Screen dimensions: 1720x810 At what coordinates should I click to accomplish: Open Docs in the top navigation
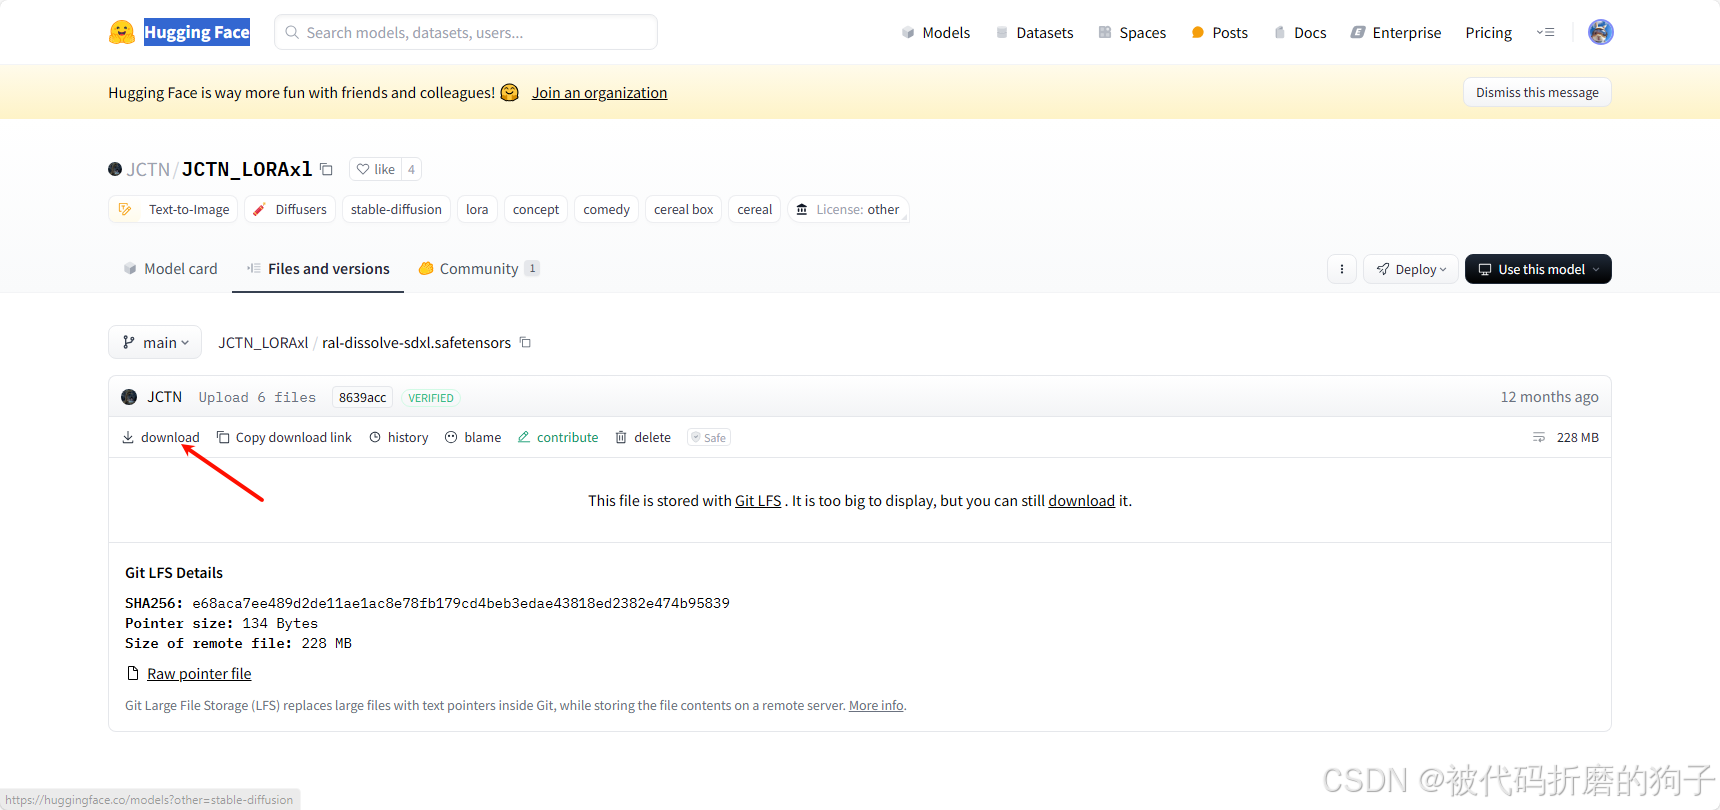(1300, 32)
